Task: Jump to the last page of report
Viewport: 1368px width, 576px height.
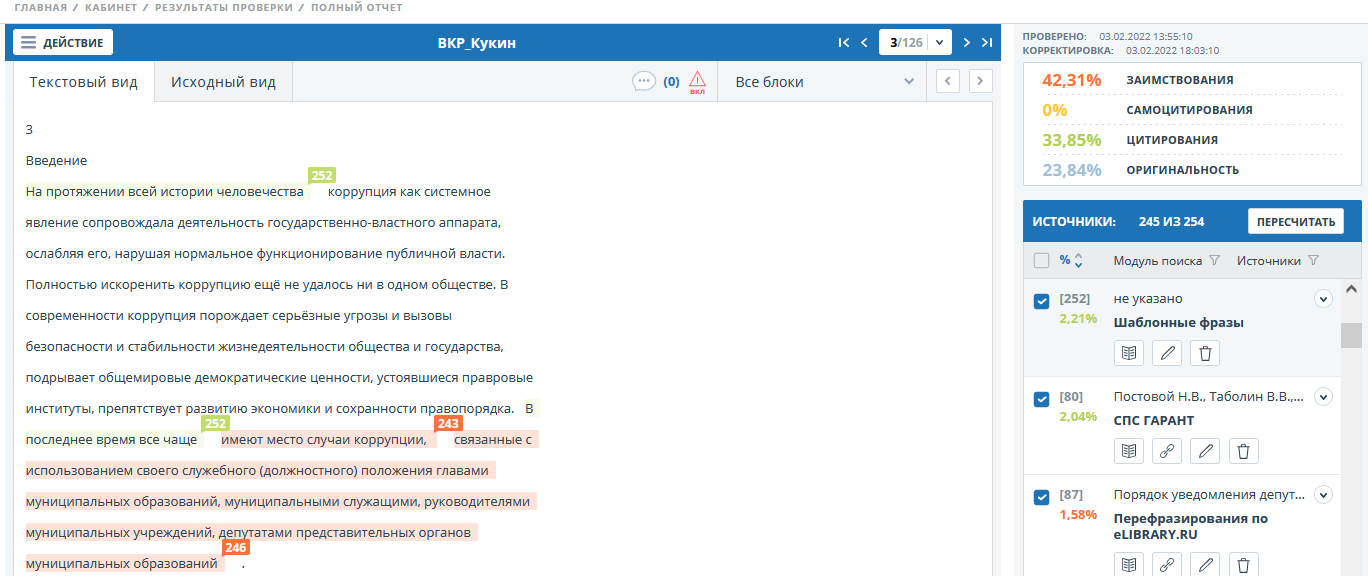Action: click(x=987, y=43)
